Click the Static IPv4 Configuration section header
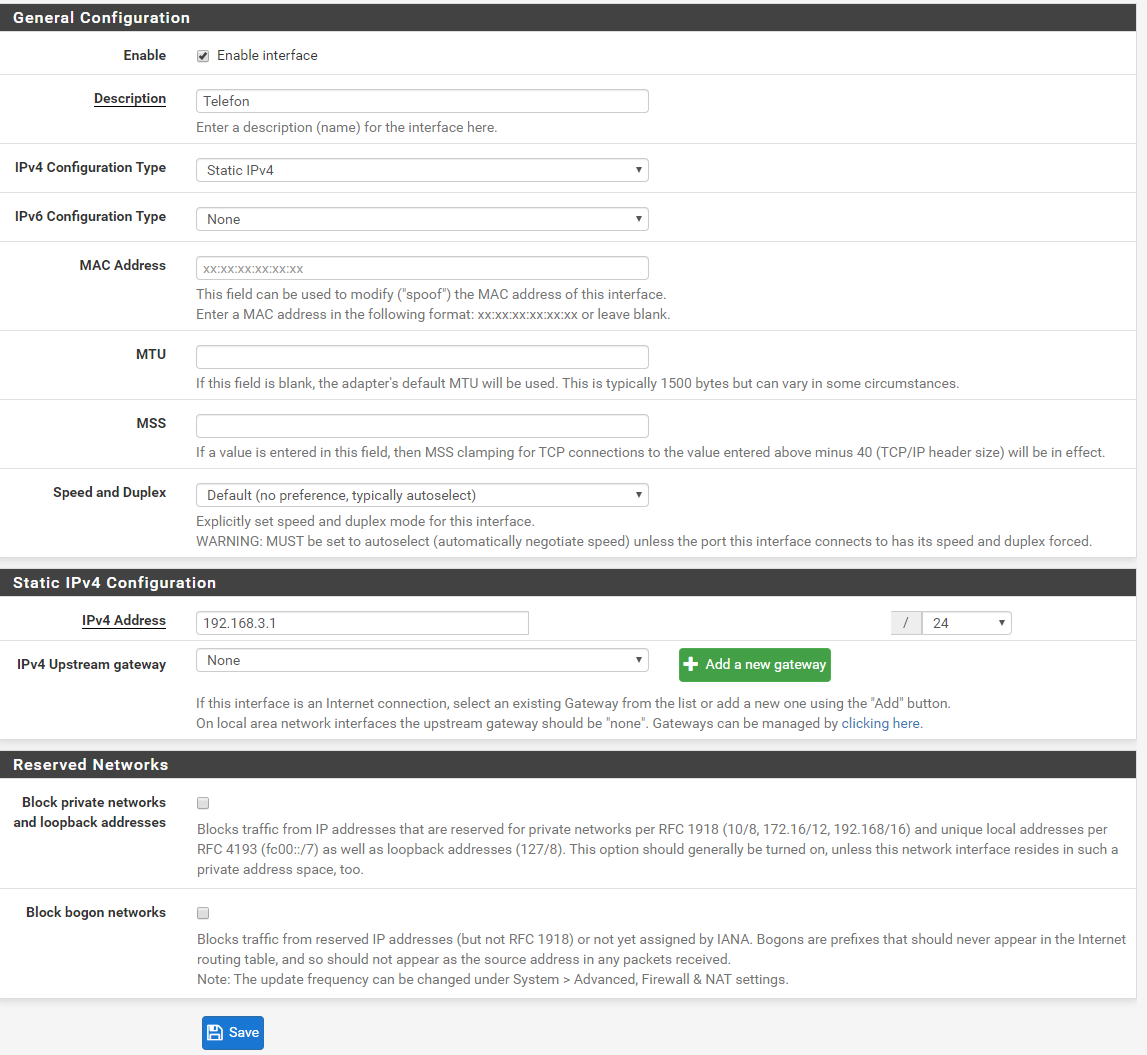Screen dimensions: 1147x1055 pos(568,582)
